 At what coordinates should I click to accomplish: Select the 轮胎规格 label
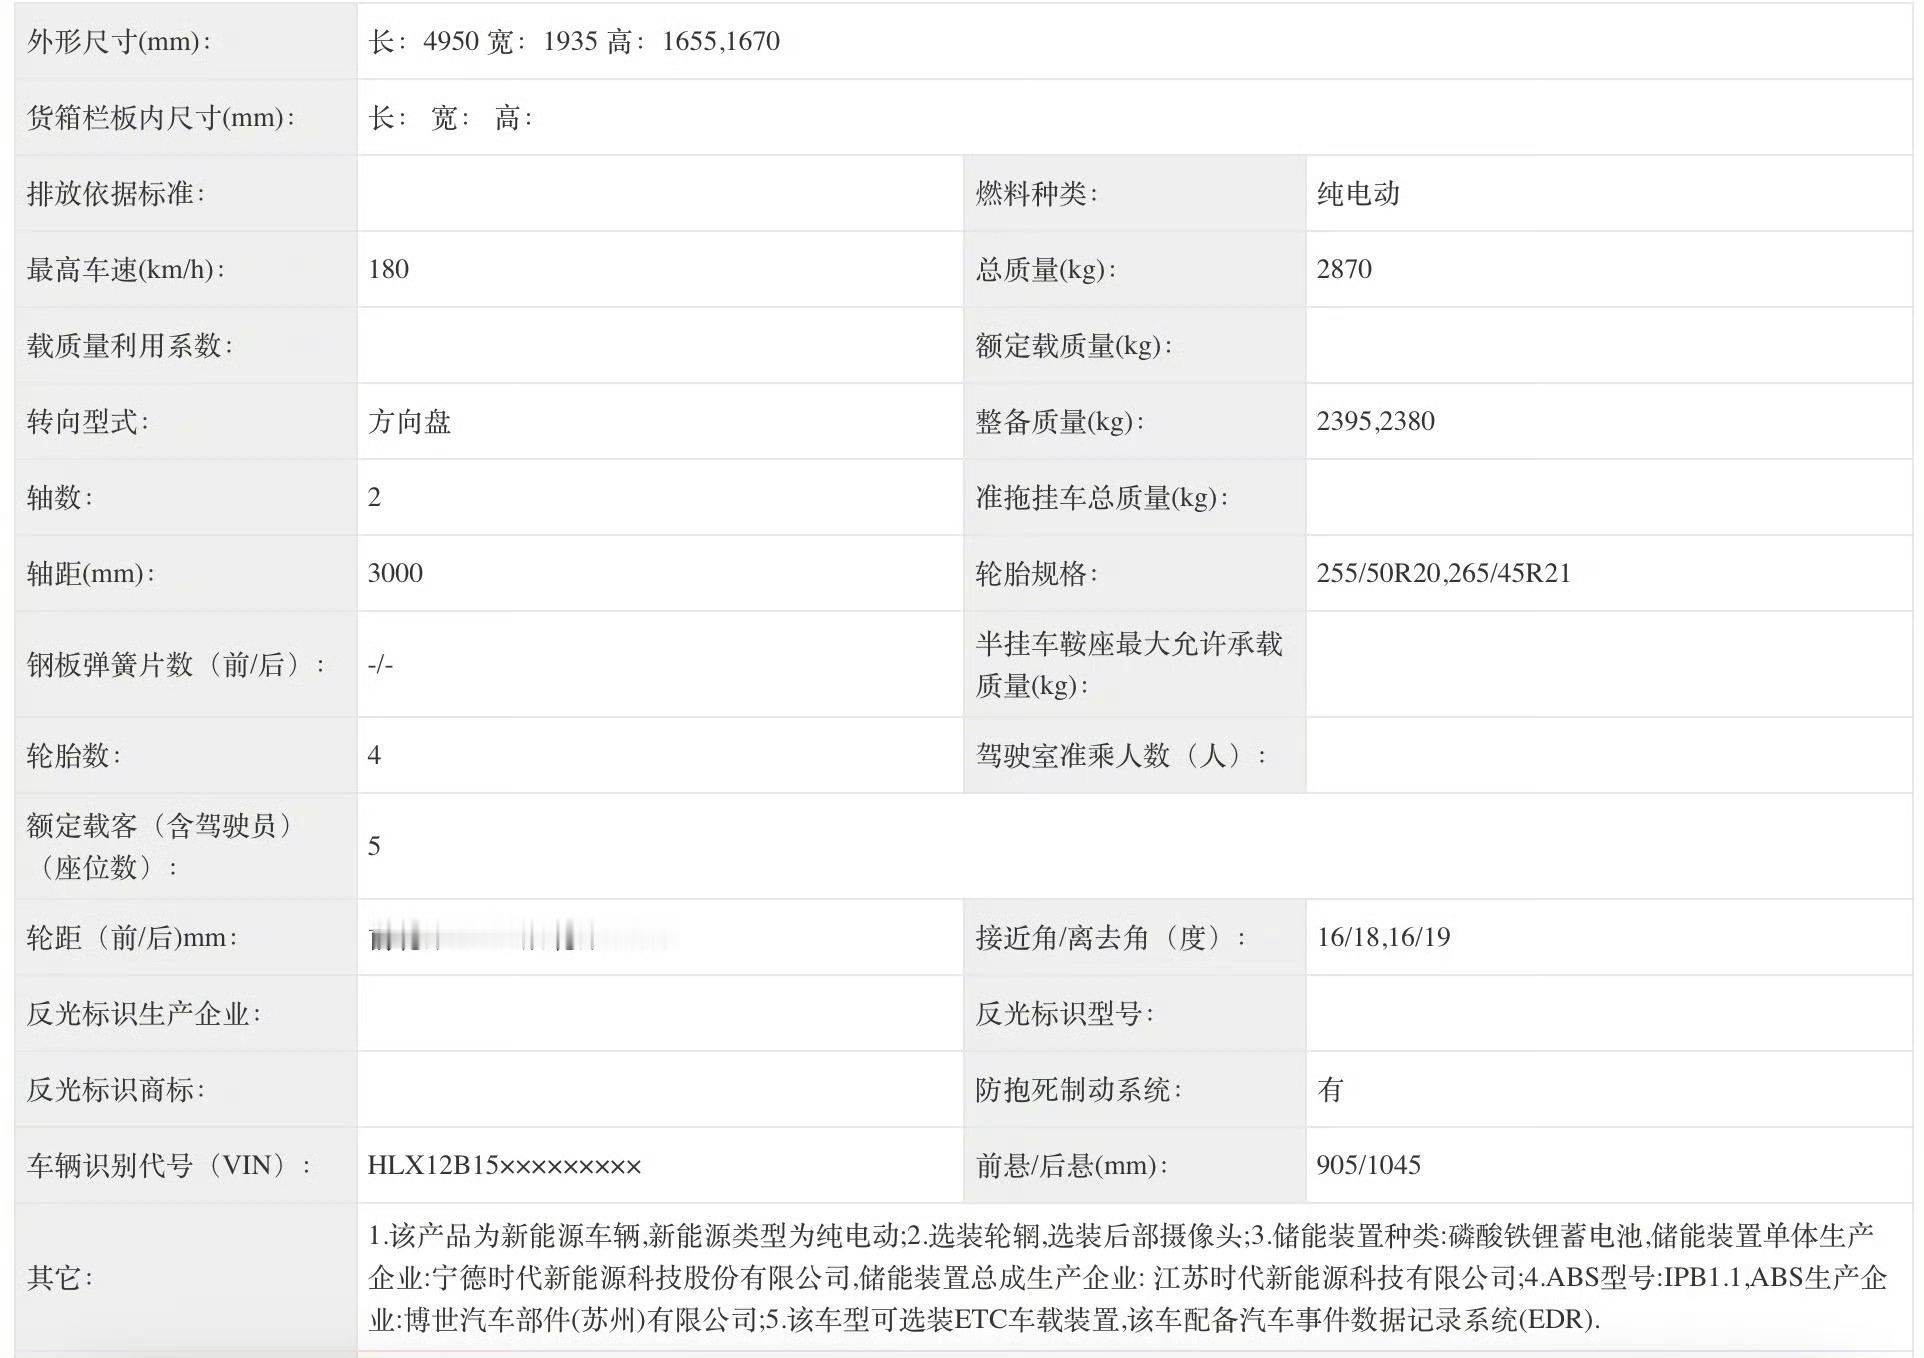coord(1037,574)
